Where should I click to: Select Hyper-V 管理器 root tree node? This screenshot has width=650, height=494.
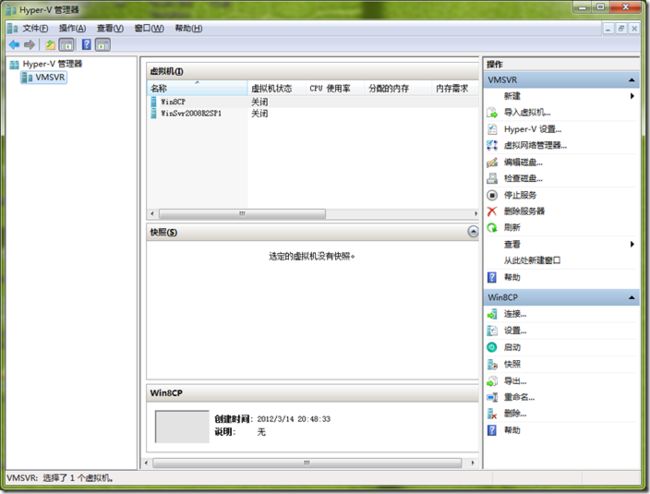[46, 64]
